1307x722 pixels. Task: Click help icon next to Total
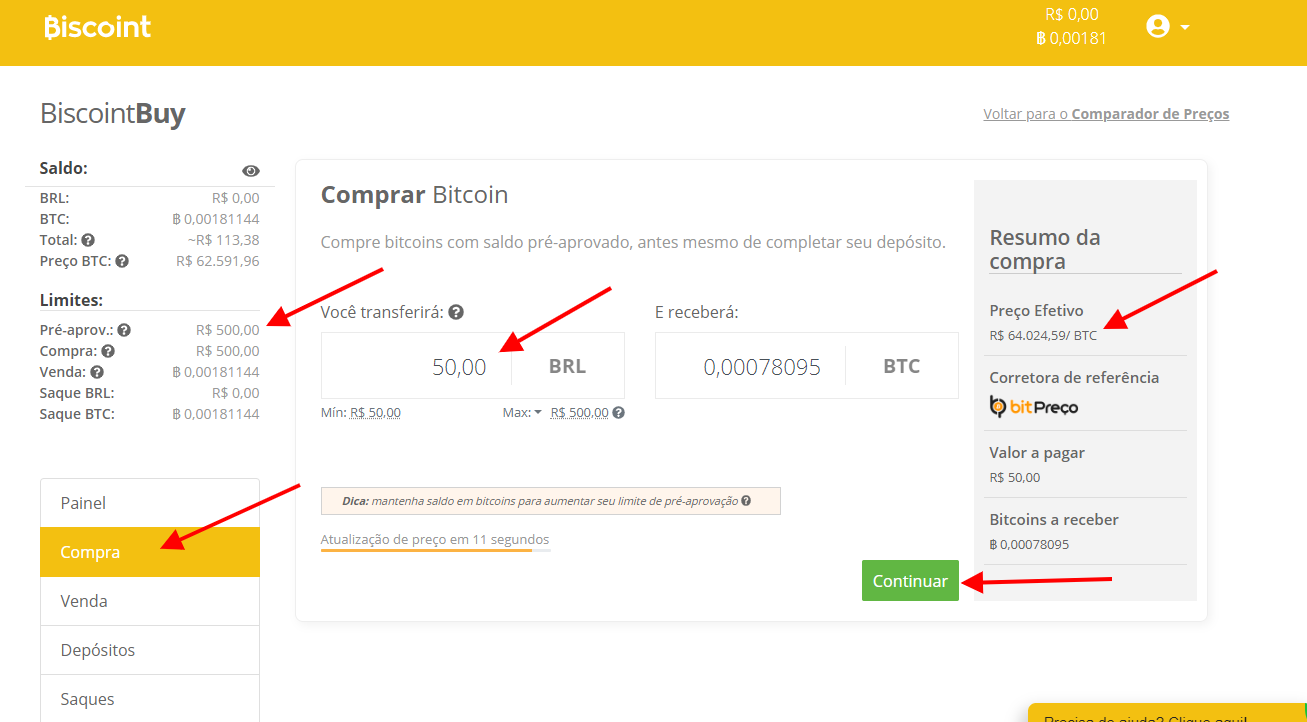[88, 240]
